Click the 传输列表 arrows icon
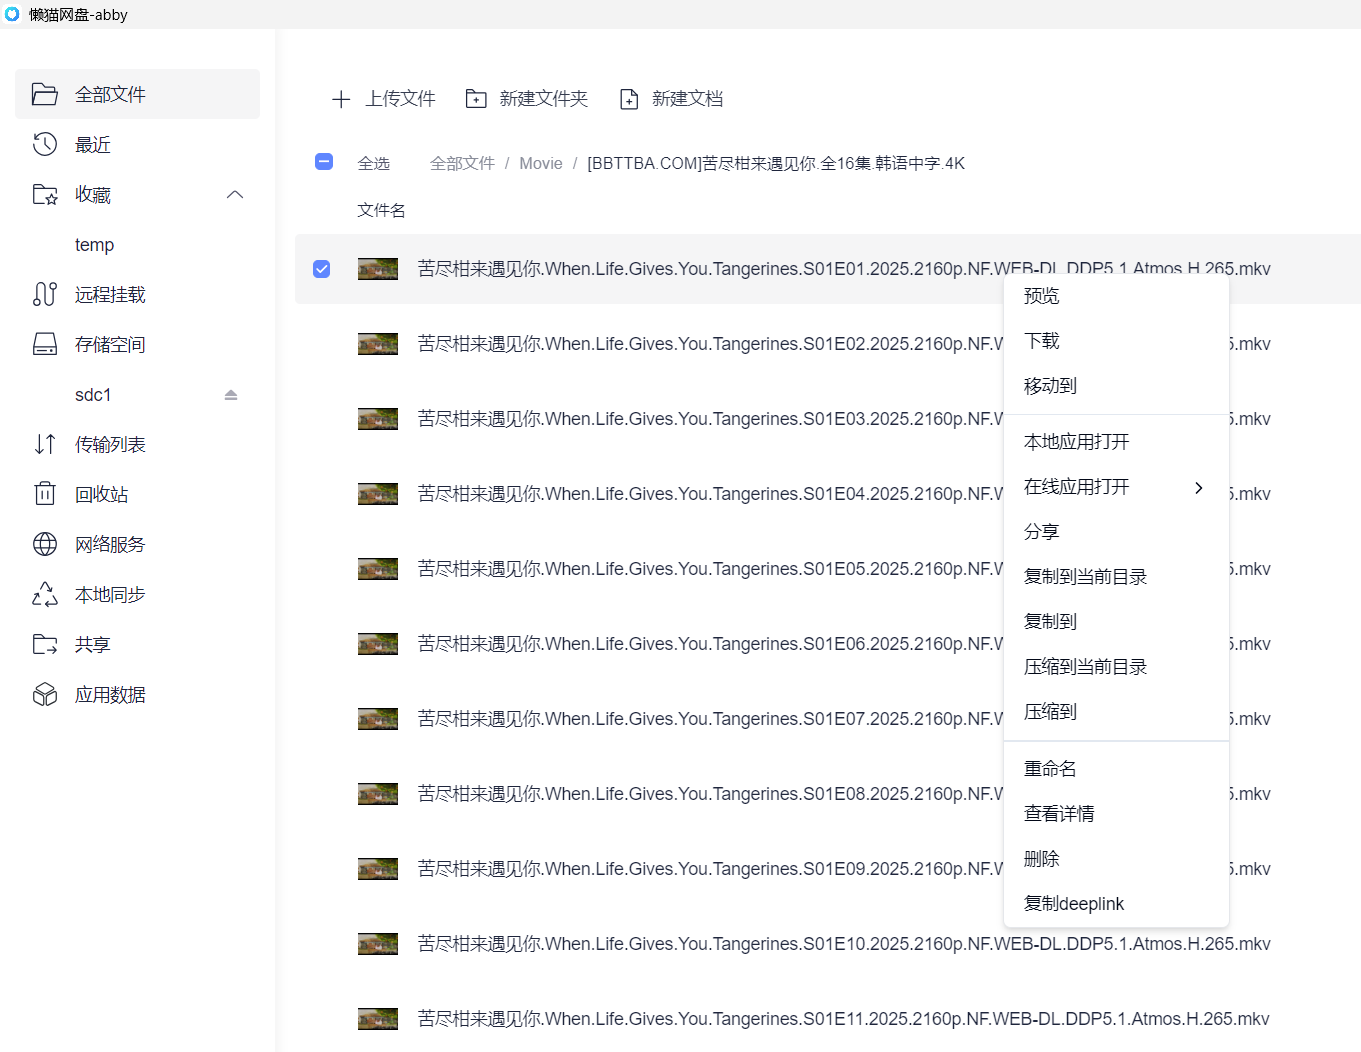 click(45, 444)
